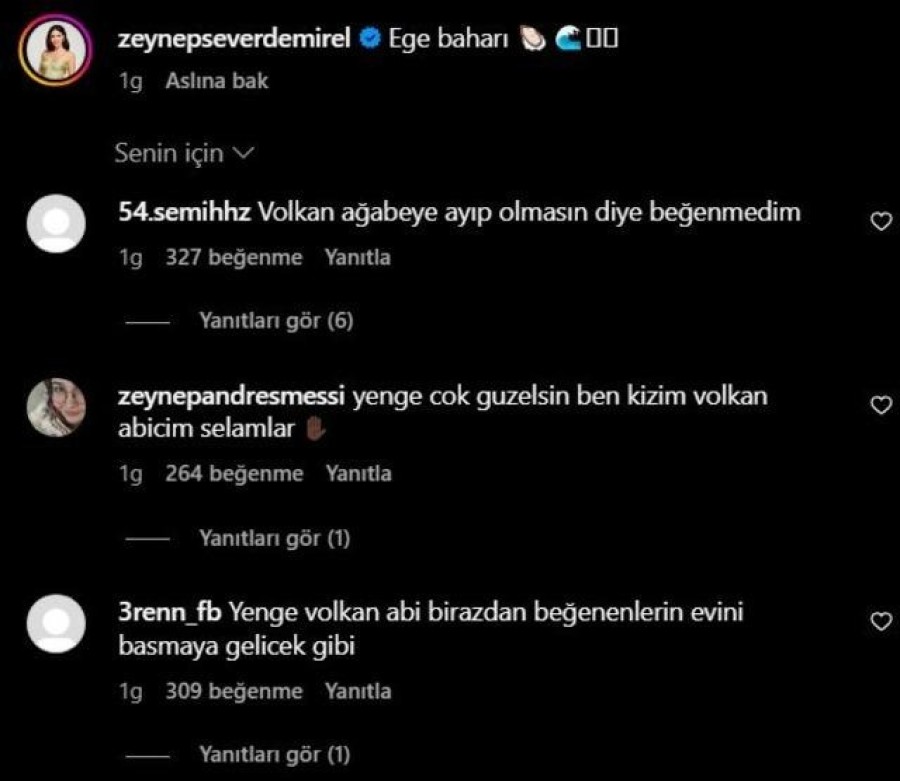The height and width of the screenshot is (781, 900).
Task: View the 327 beğenme likes list
Action: pyautogui.click(x=234, y=257)
